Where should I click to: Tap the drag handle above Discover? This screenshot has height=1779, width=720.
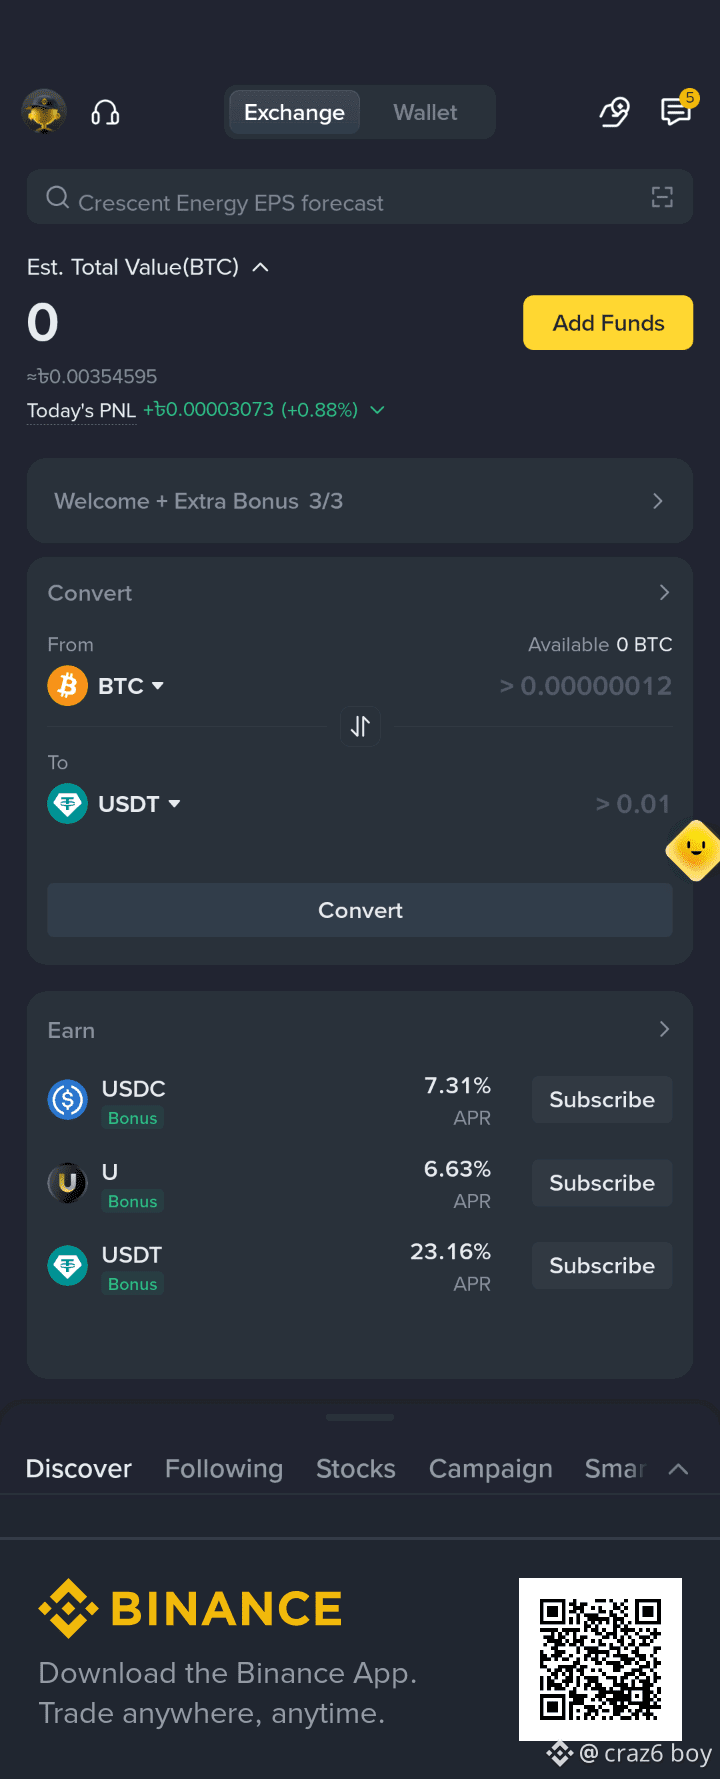pos(360,1417)
